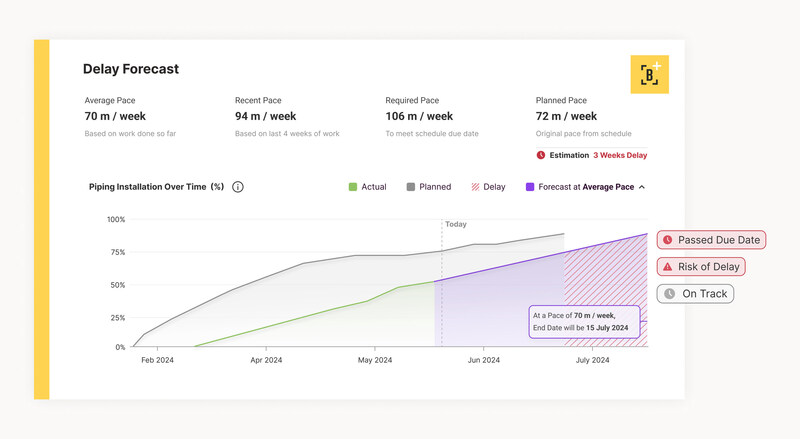The height and width of the screenshot is (439, 800).
Task: Open the Average Pace forecast selector
Action: [609, 187]
